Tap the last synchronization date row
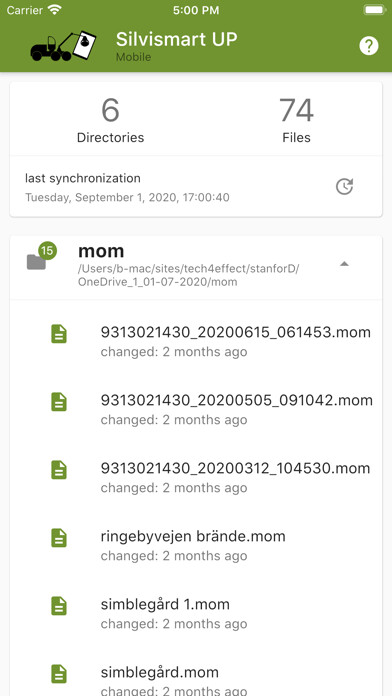Image resolution: width=392 pixels, height=696 pixels. [196, 186]
